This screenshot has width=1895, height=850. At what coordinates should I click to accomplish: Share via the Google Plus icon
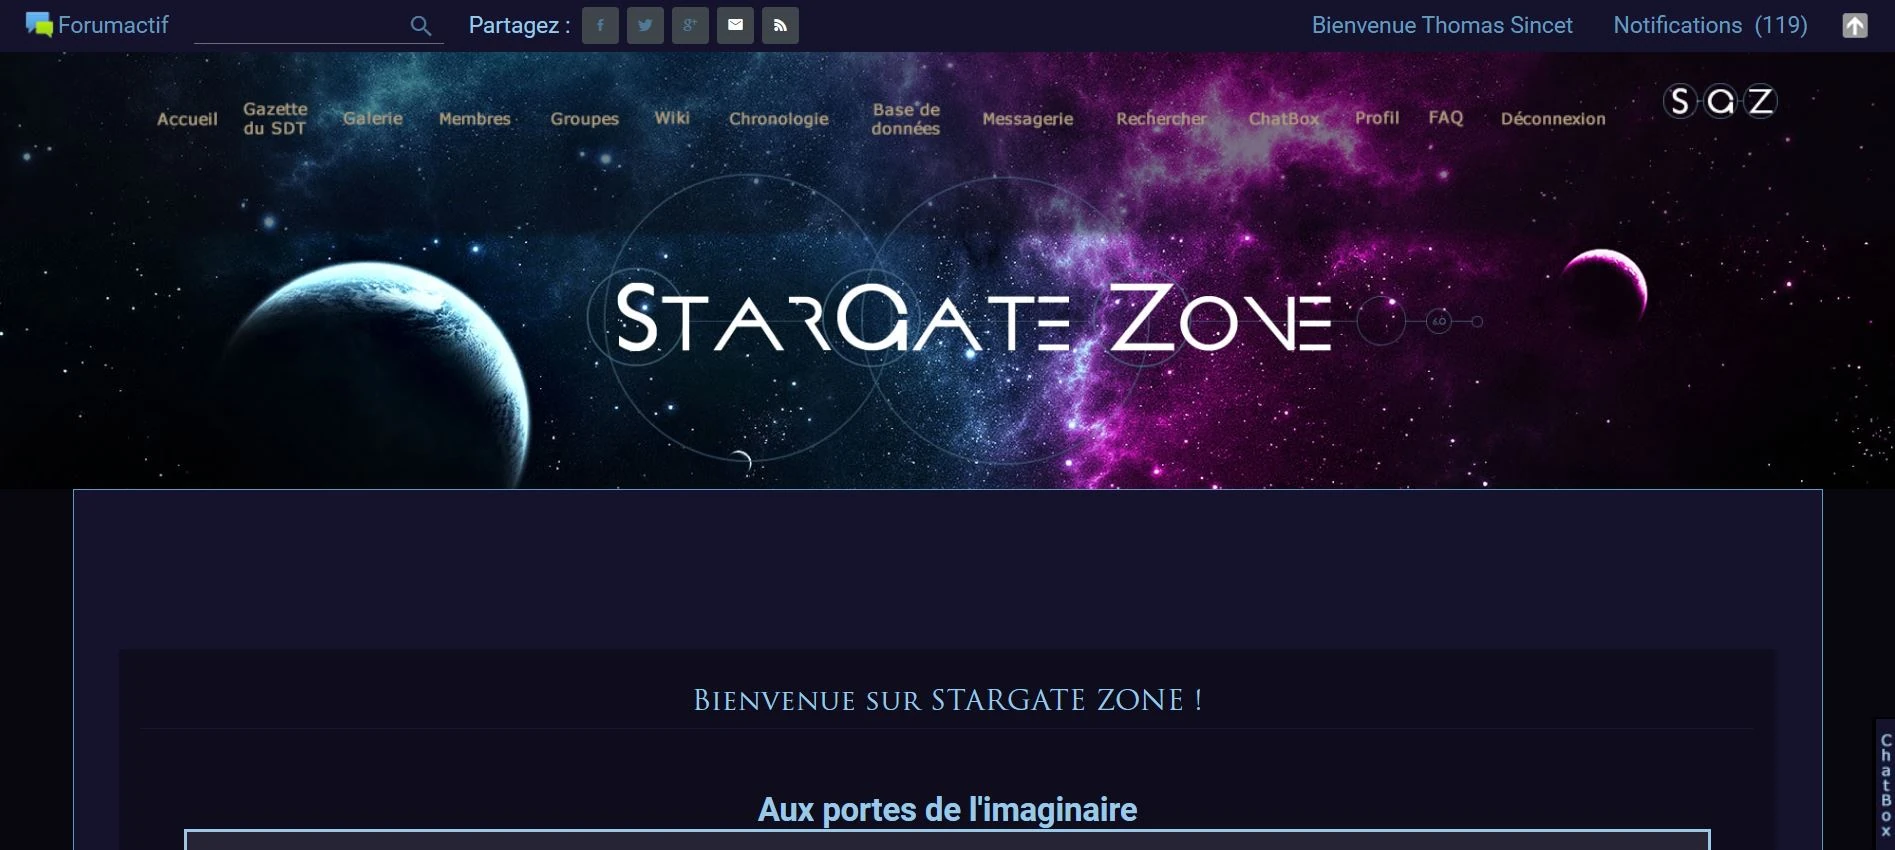[690, 25]
